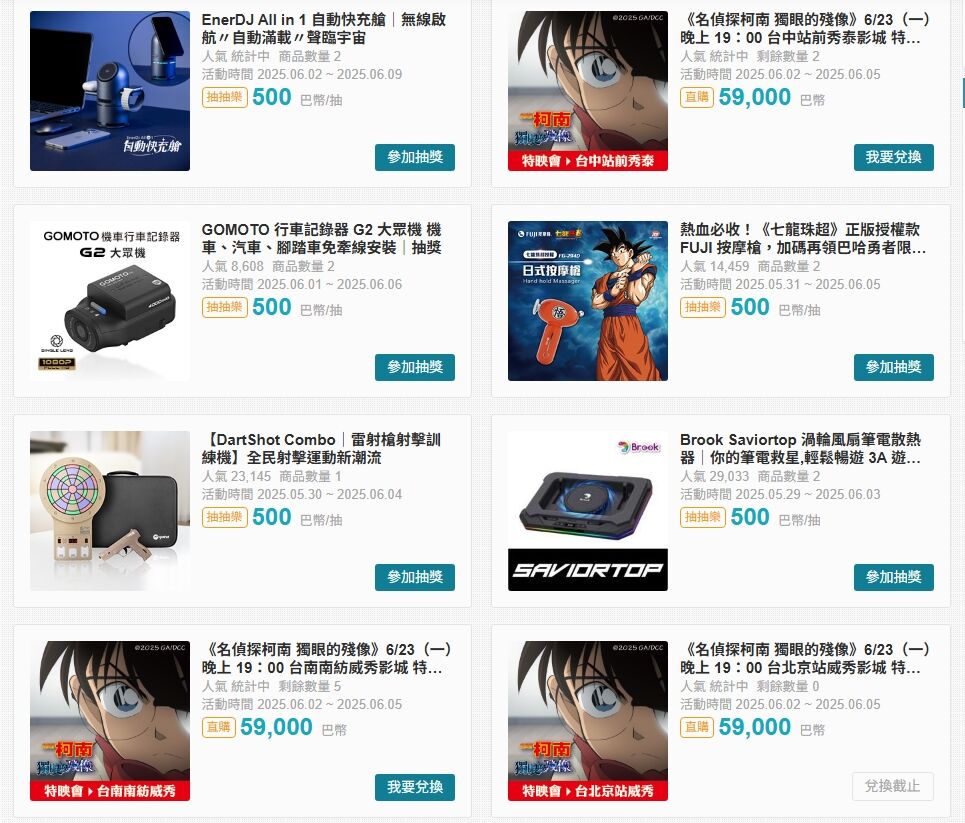Click the 抽抽樂 tag on DartShot Combo listing
Screen dimensions: 965x823
tap(225, 517)
